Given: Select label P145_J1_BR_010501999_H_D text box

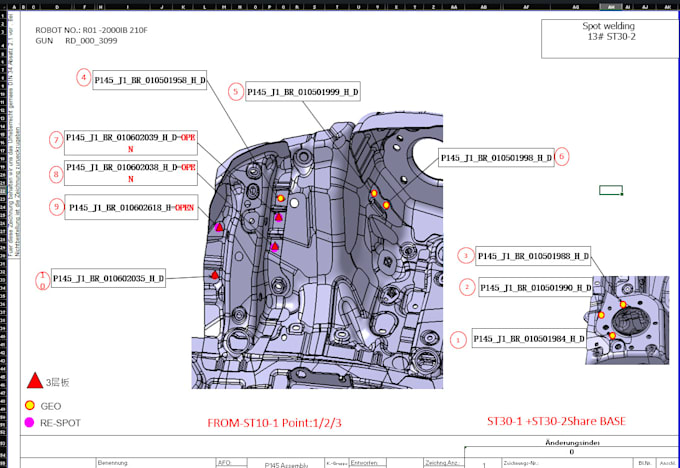Looking at the screenshot, I should point(303,92).
